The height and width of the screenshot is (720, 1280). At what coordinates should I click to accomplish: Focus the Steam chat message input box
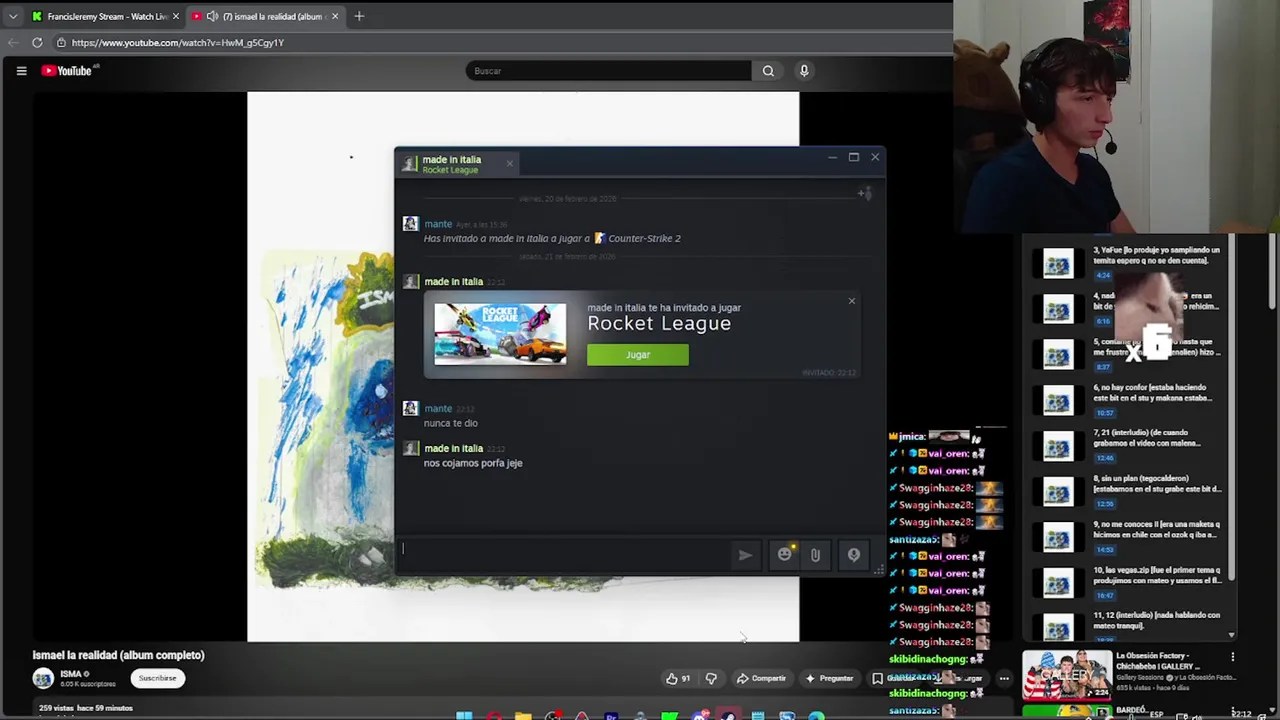click(565, 554)
